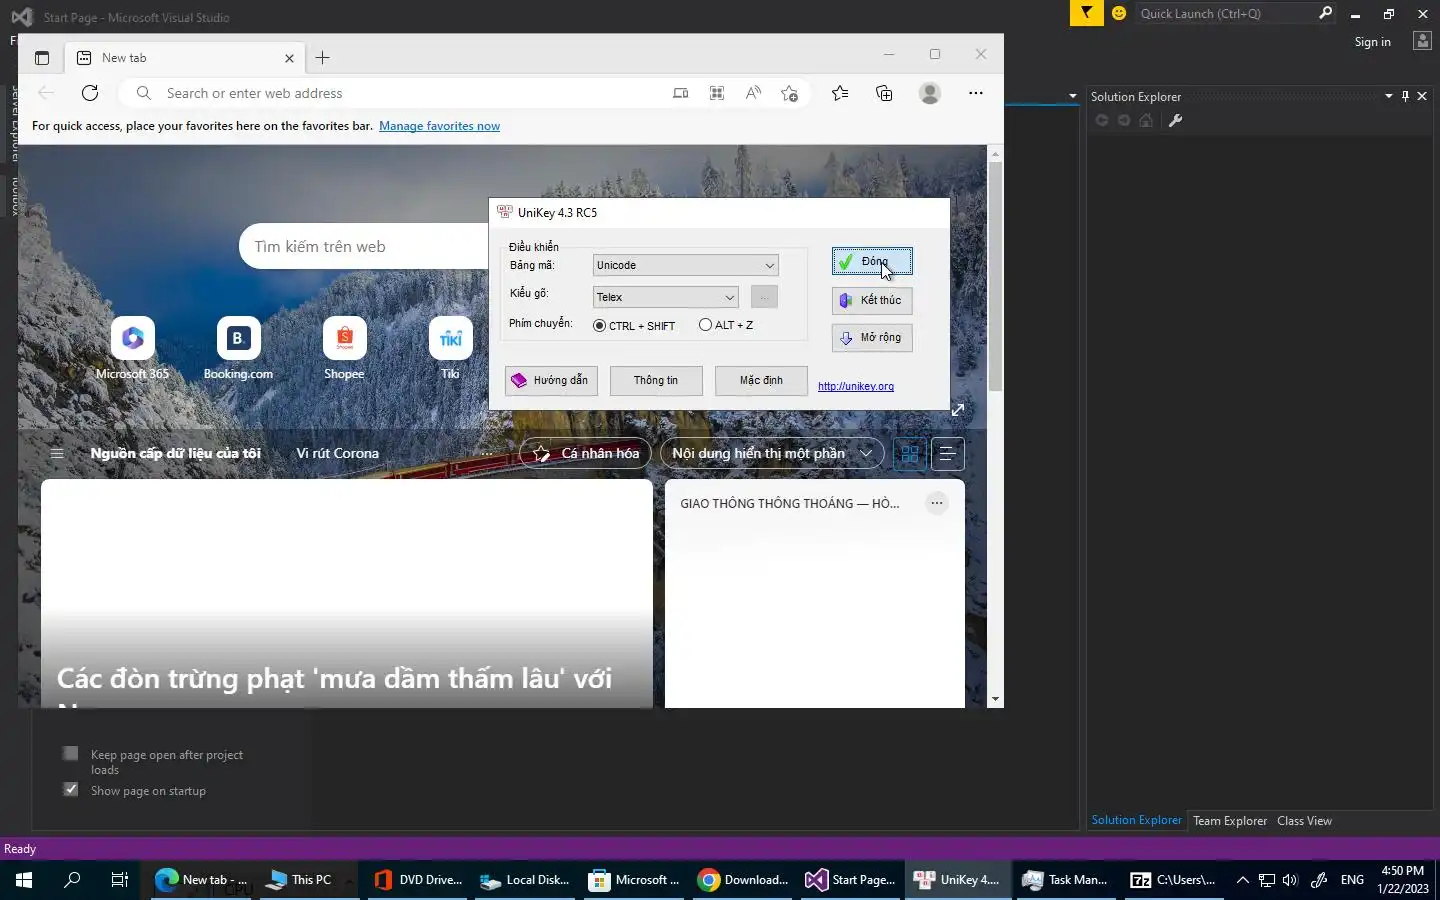This screenshot has height=900, width=1440.
Task: Switch feed to grid layout view
Action: click(909, 454)
